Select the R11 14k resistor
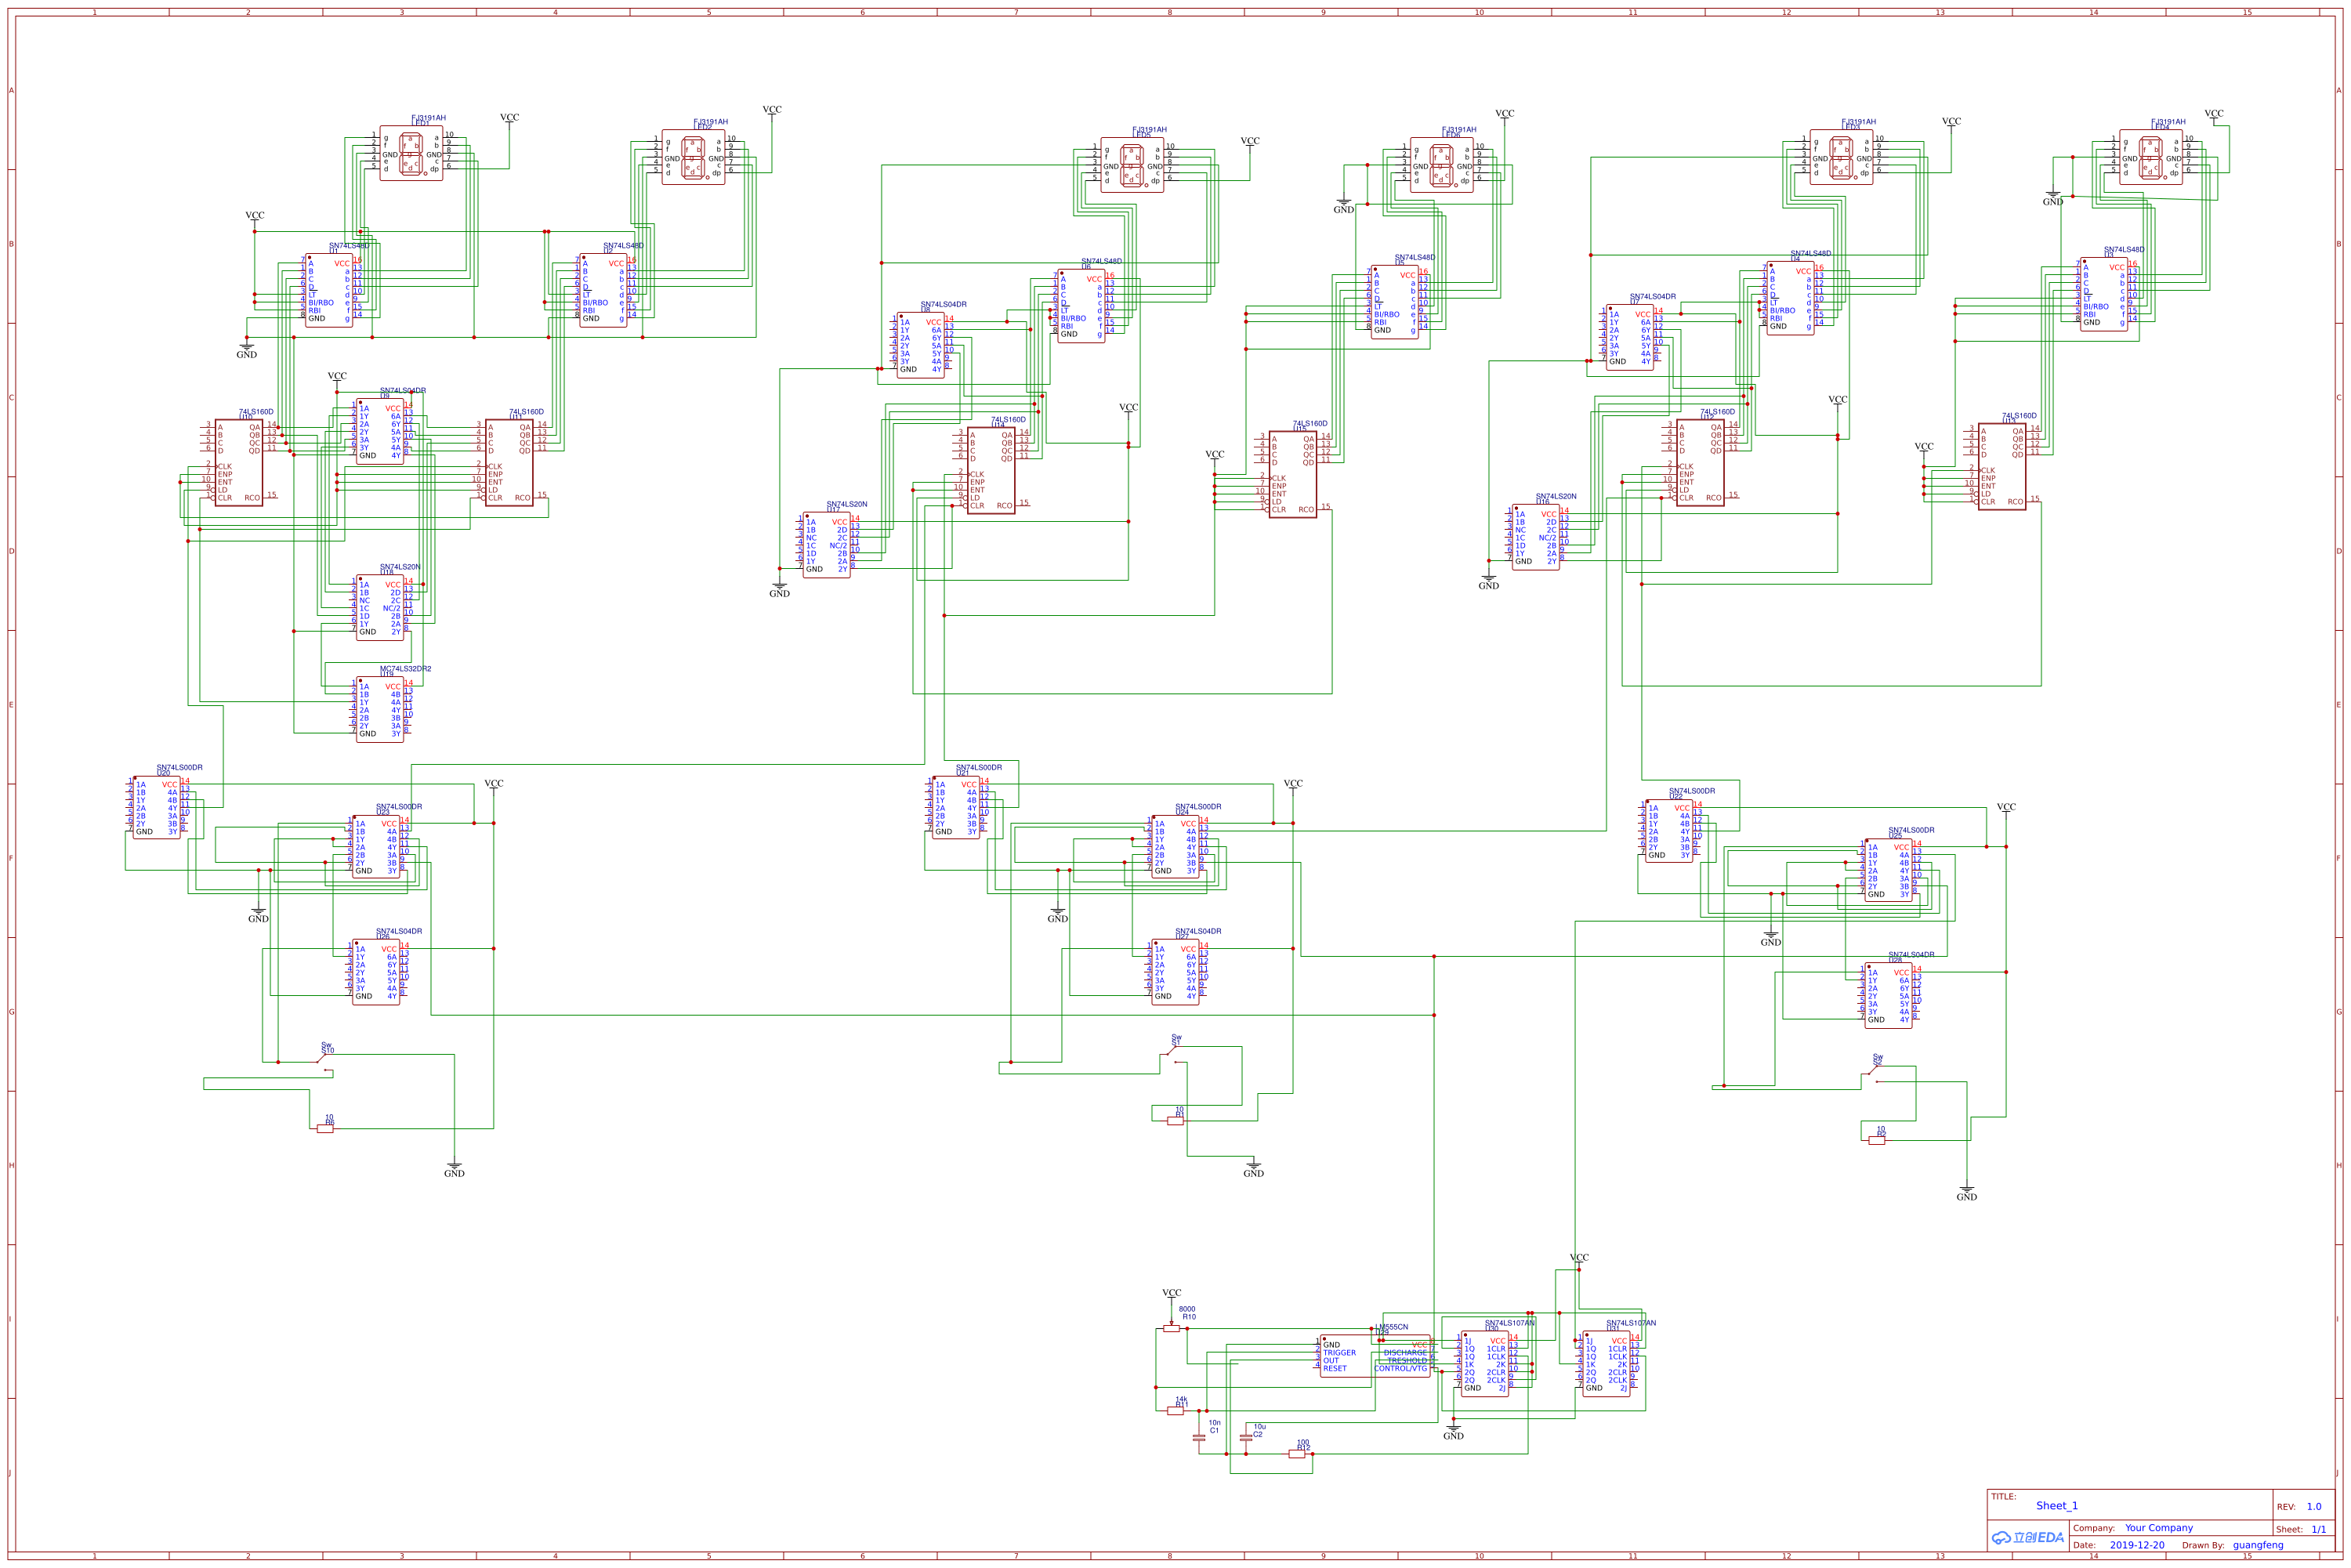The image size is (2351, 1568). click(1175, 1410)
